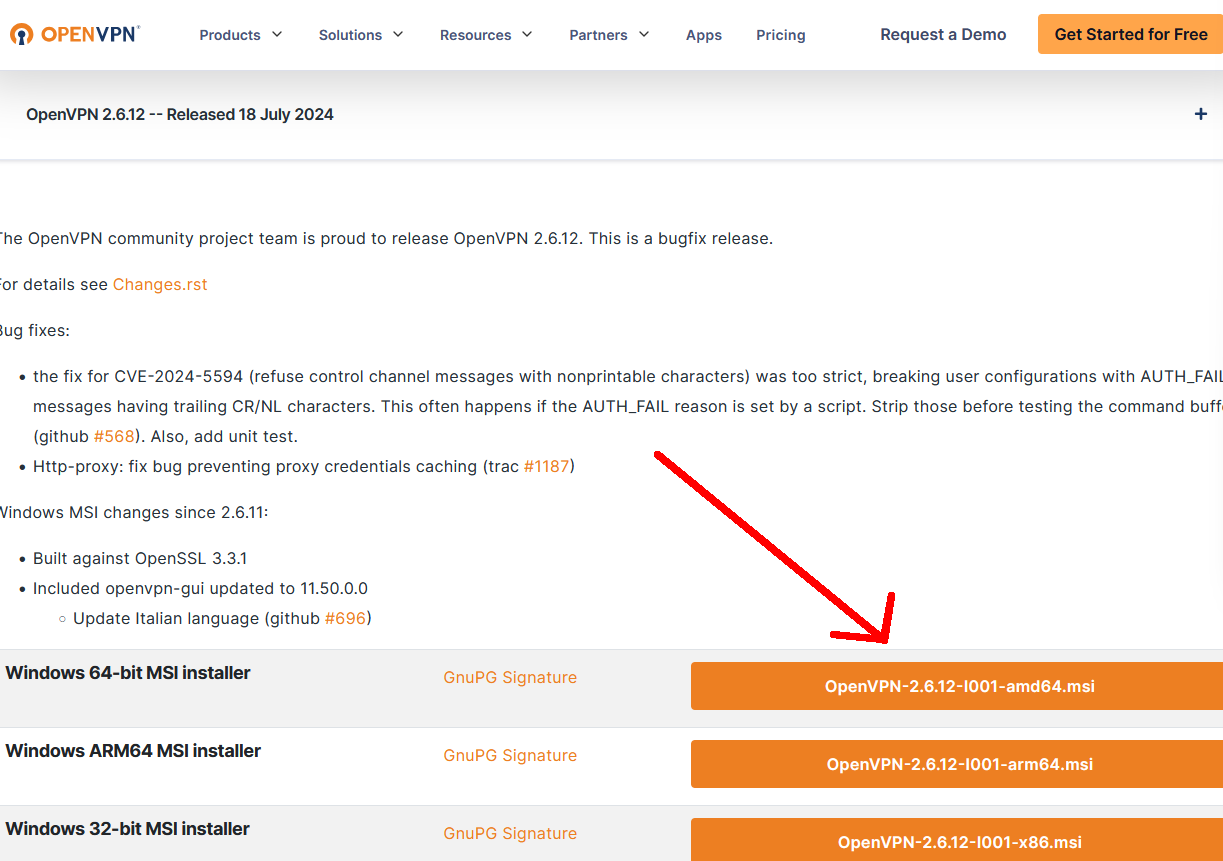Download OpenVPN-2.6.12-I001-arm64.msi

coord(957,764)
